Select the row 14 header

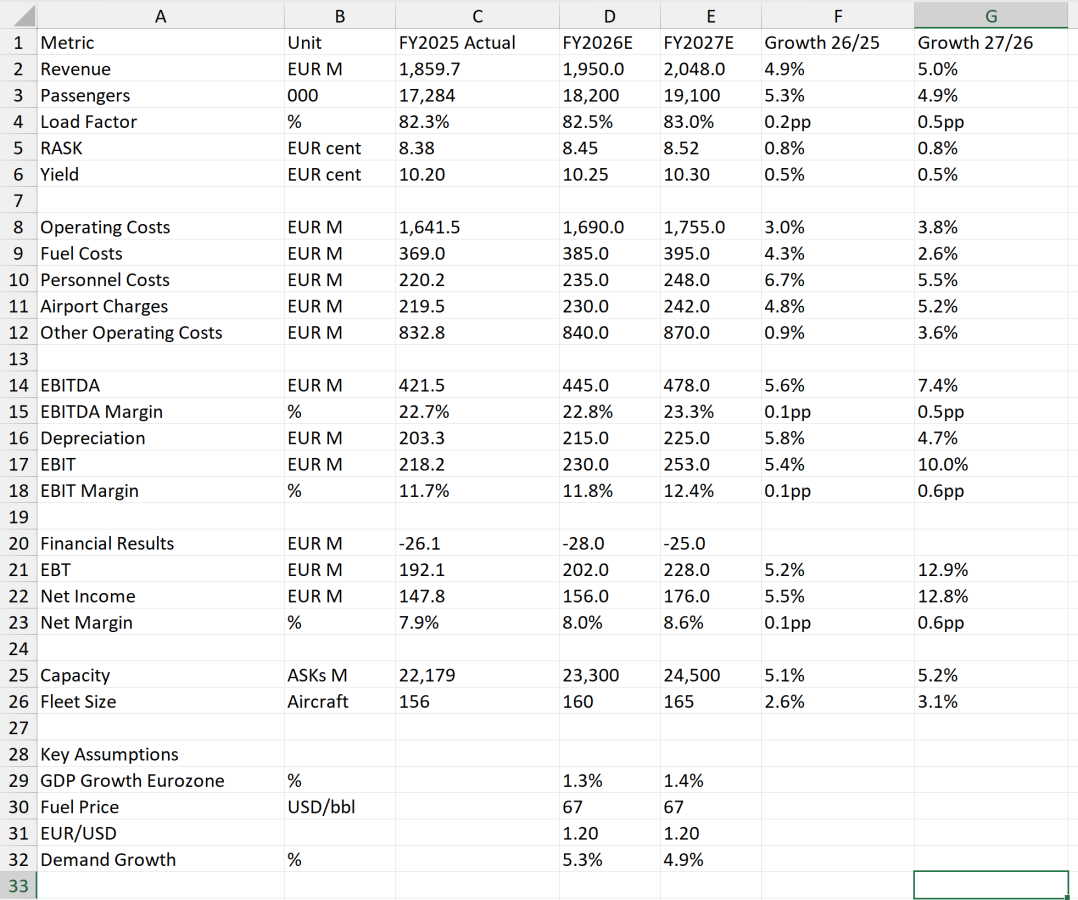[18, 385]
